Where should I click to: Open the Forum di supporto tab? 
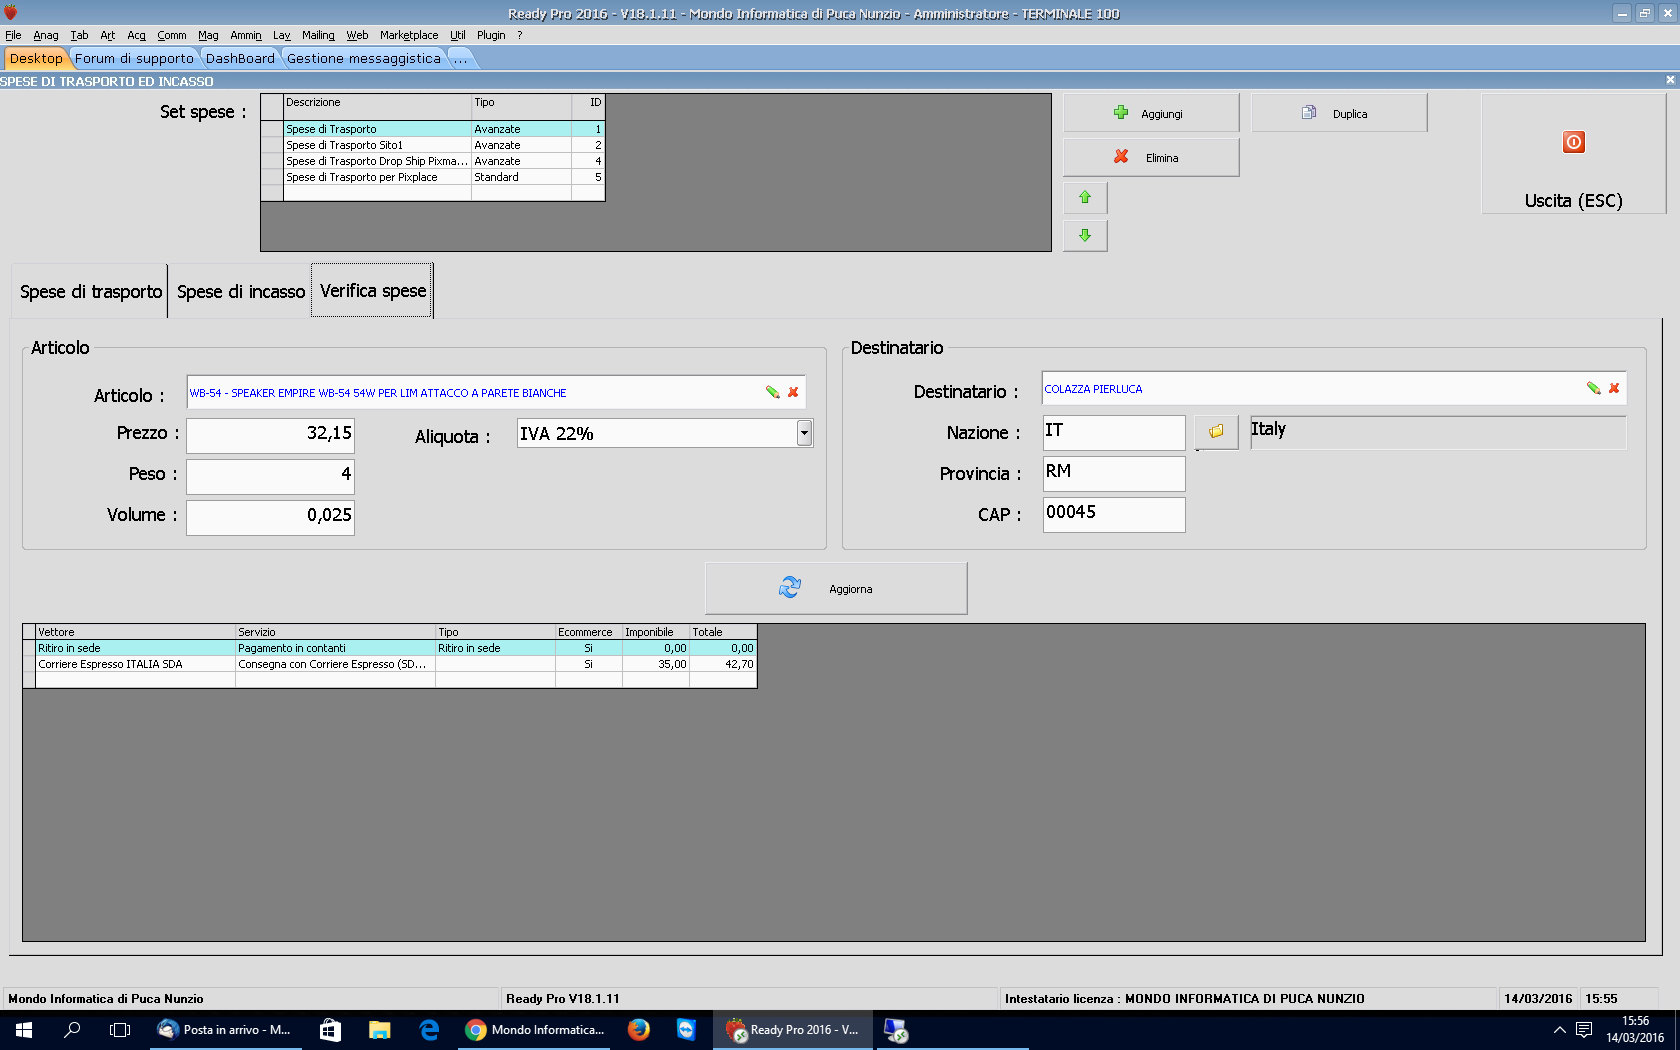(x=134, y=58)
